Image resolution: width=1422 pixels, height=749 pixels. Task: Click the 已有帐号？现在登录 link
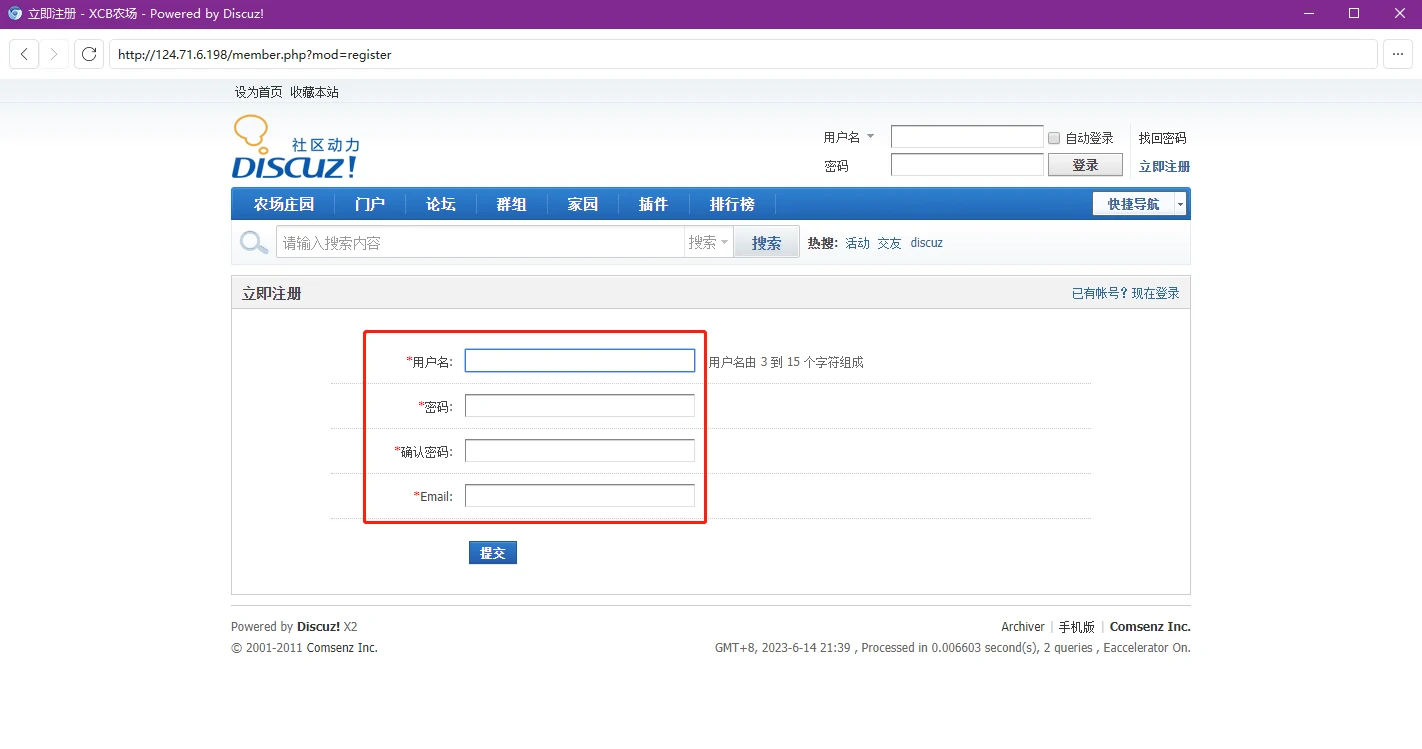point(1125,293)
